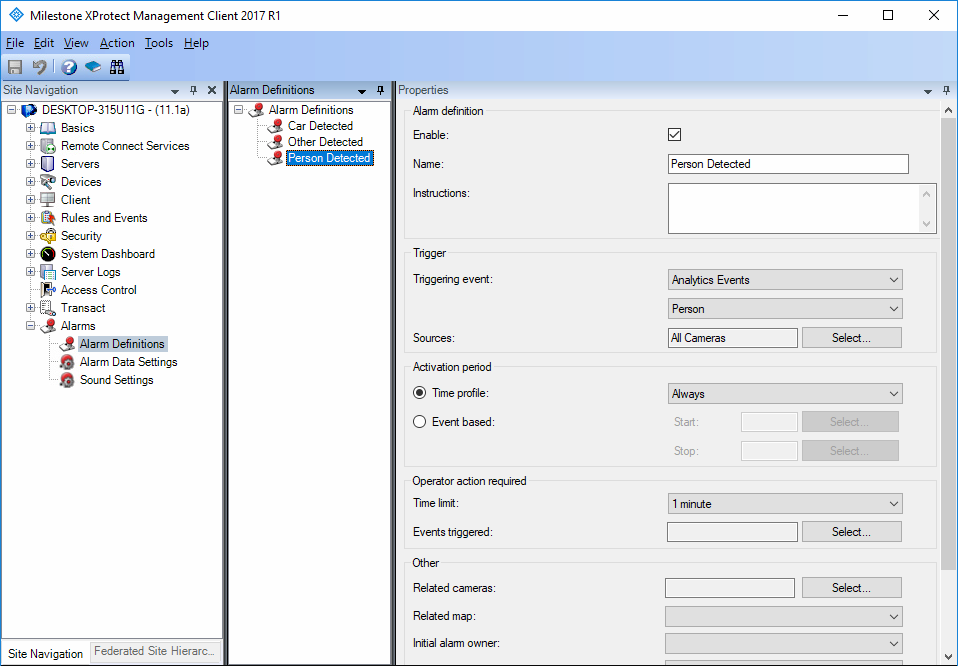Image resolution: width=958 pixels, height=666 pixels.
Task: Click the System Dashboard gauge icon
Action: tap(48, 254)
